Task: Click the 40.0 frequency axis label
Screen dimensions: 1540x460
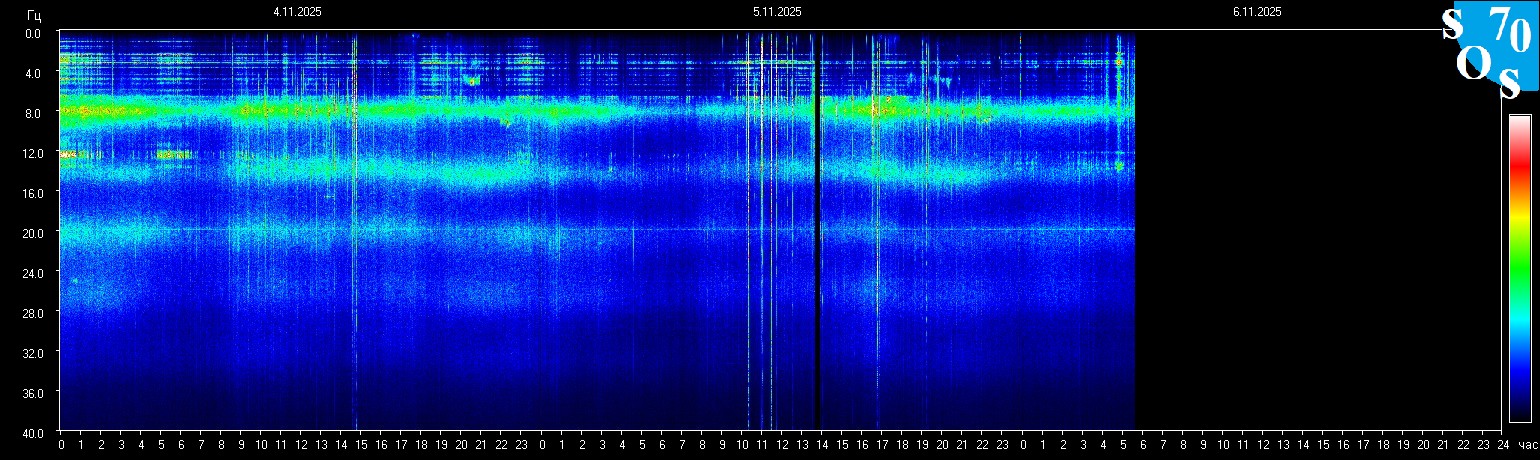Action: (31, 433)
